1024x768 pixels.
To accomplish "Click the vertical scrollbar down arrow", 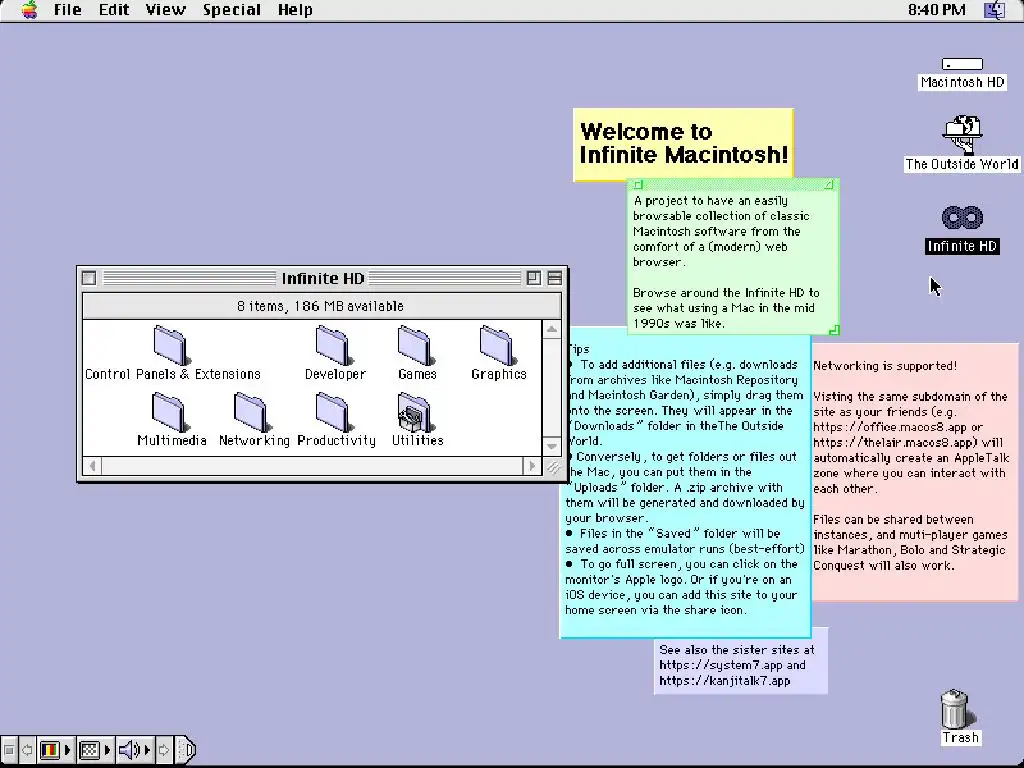I will (552, 447).
